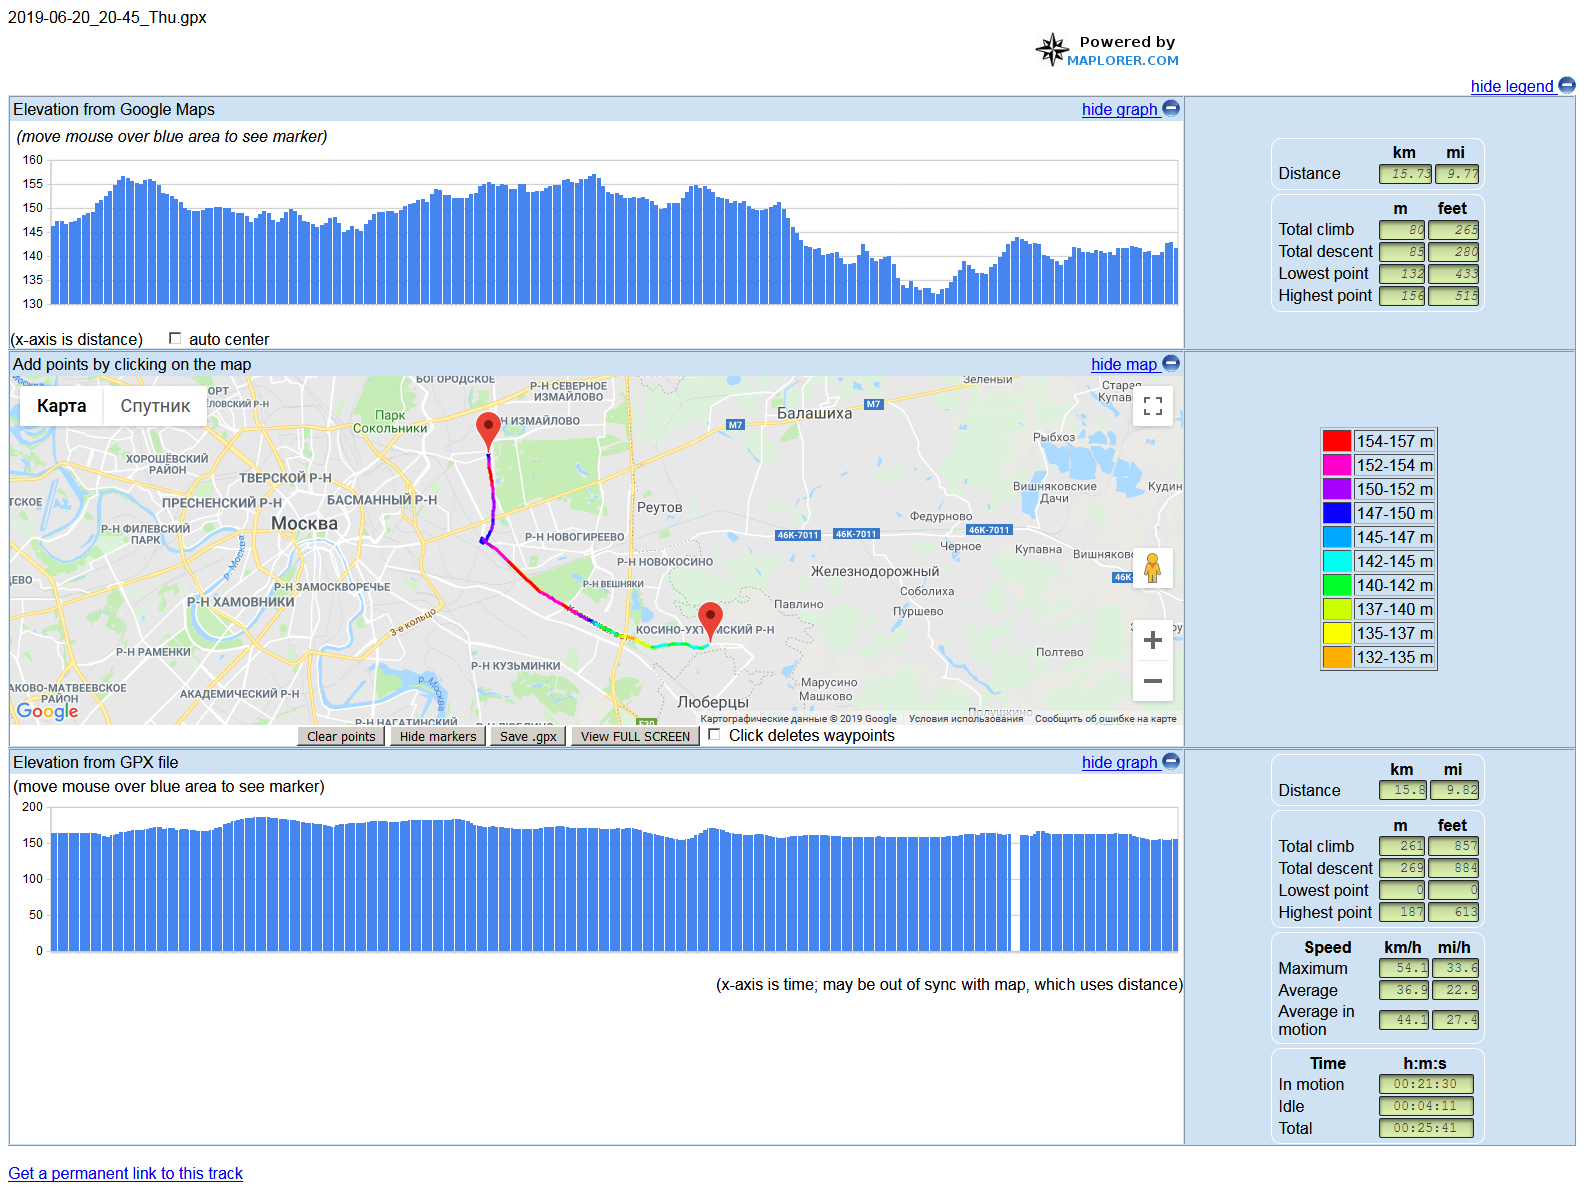The width and height of the screenshot is (1584, 1190).
Task: Click the end red marker near Kosino-Ukhtomsky
Action: click(x=710, y=618)
